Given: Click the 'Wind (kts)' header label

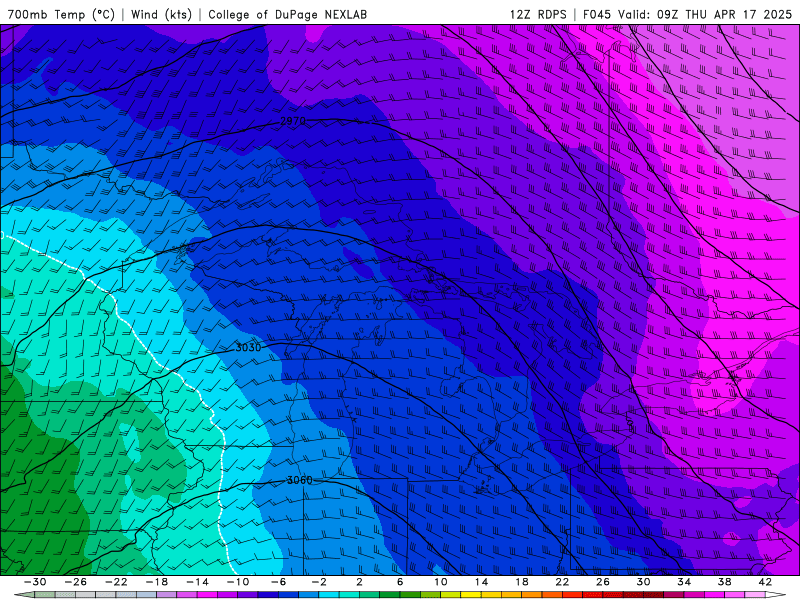Looking at the screenshot, I should tap(161, 14).
